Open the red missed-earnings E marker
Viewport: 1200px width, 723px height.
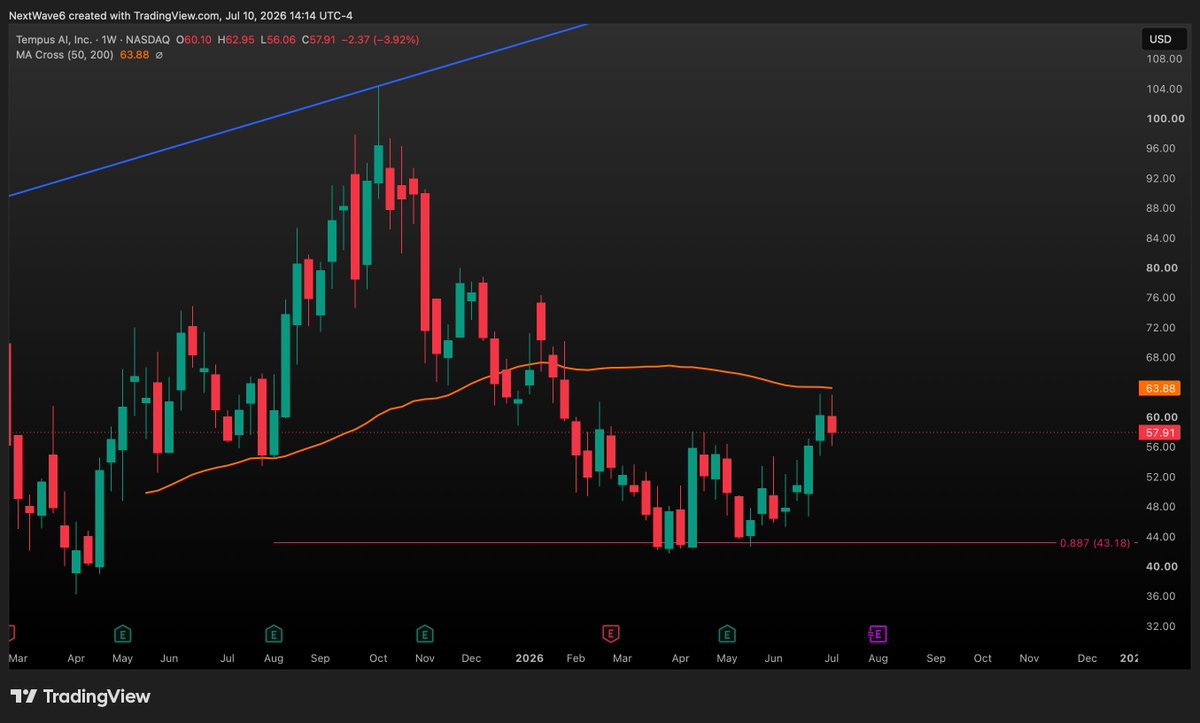[x=610, y=633]
